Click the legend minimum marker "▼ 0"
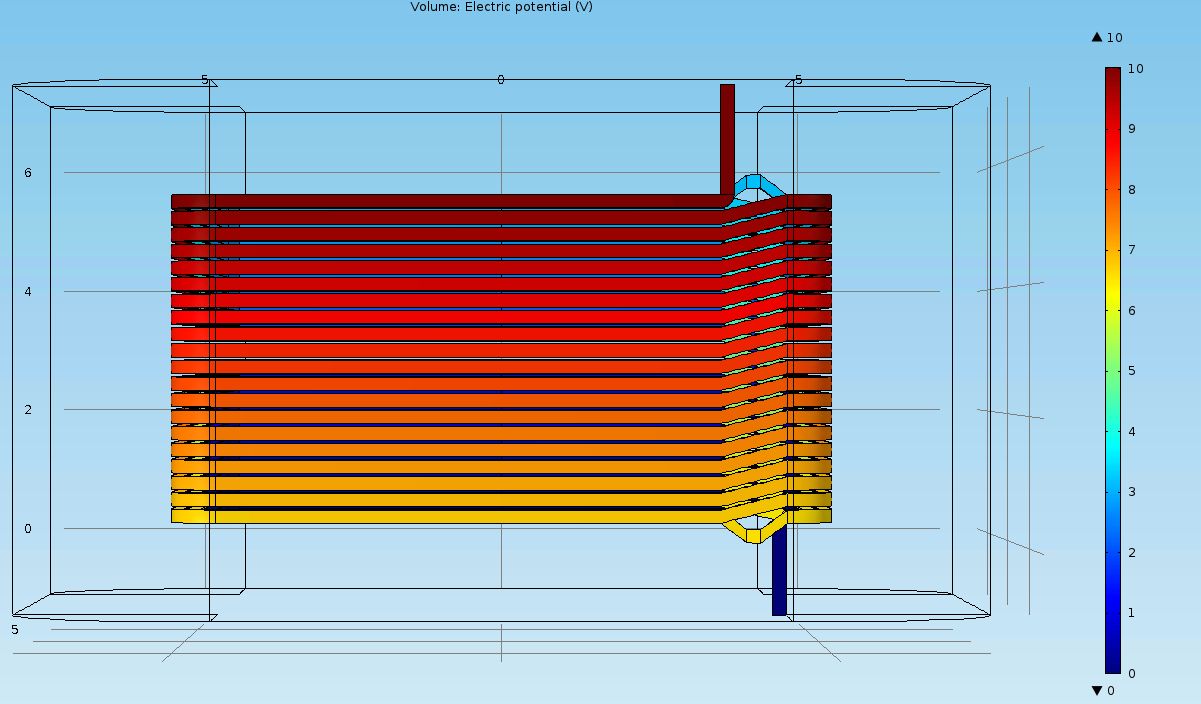The width and height of the screenshot is (1201, 704). pyautogui.click(x=1103, y=690)
